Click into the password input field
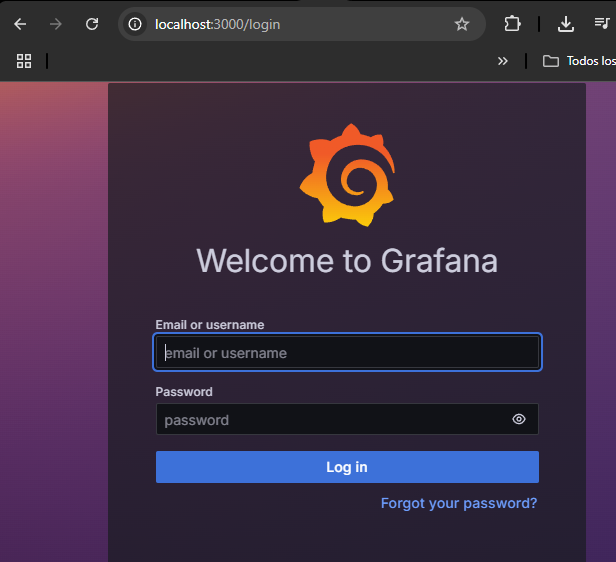Screen dimensions: 616x562 [330, 420]
